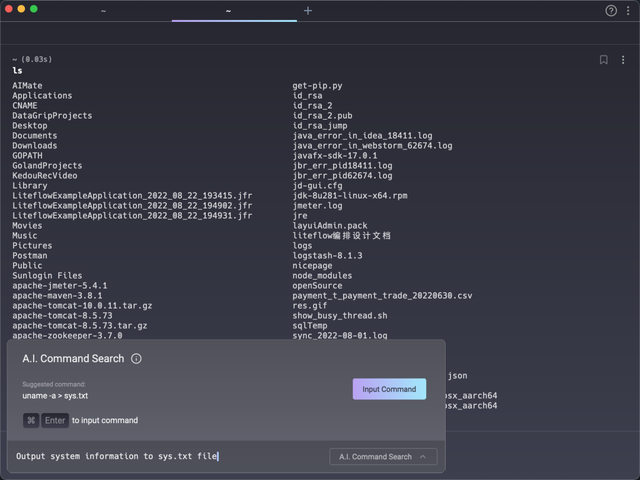
Task: Switch to the first terminal tab
Action: point(104,10)
